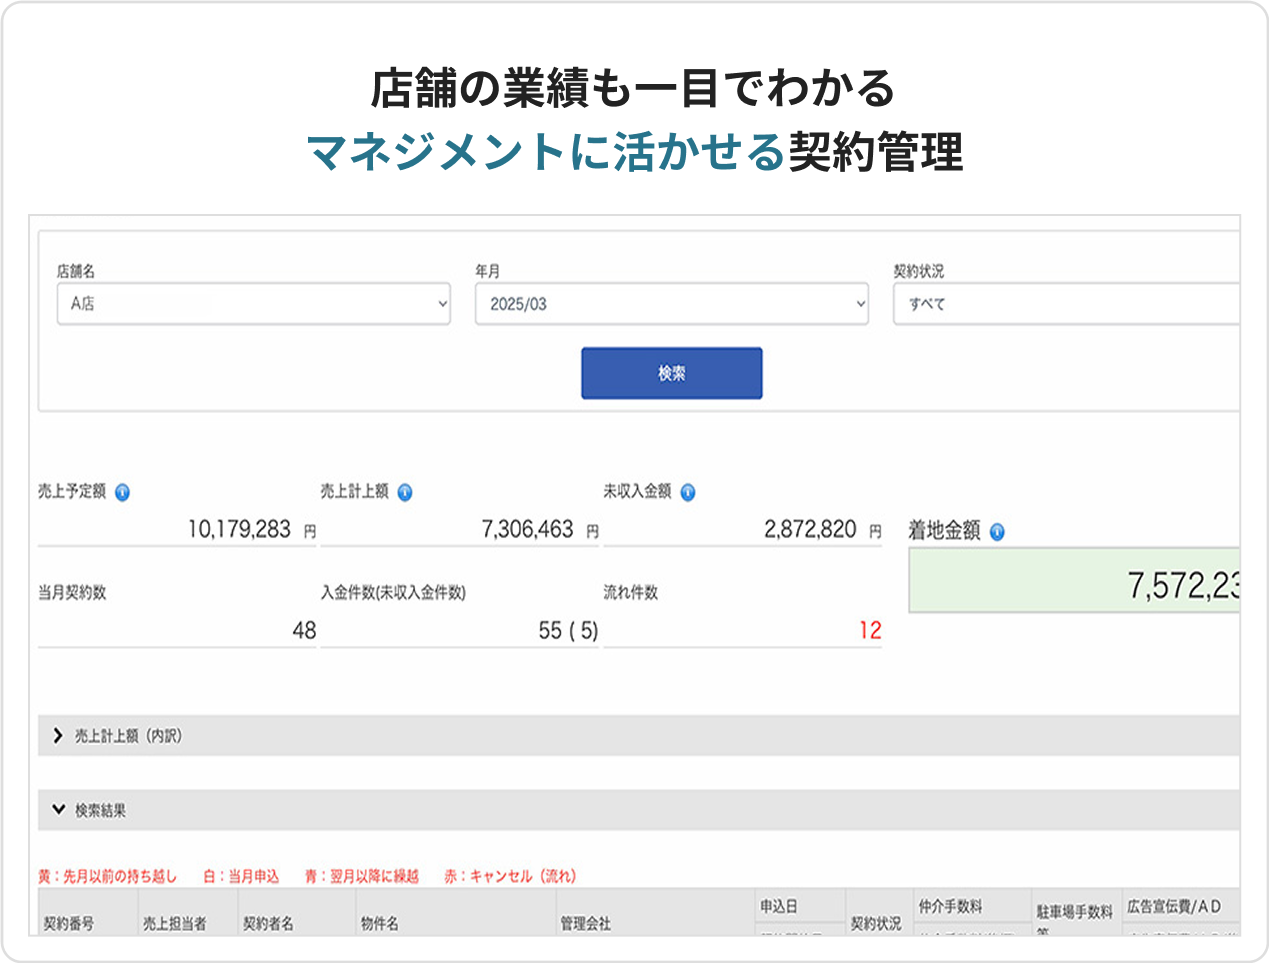The height and width of the screenshot is (963, 1269).
Task: Click the 管理会社 column header
Action: point(585,923)
